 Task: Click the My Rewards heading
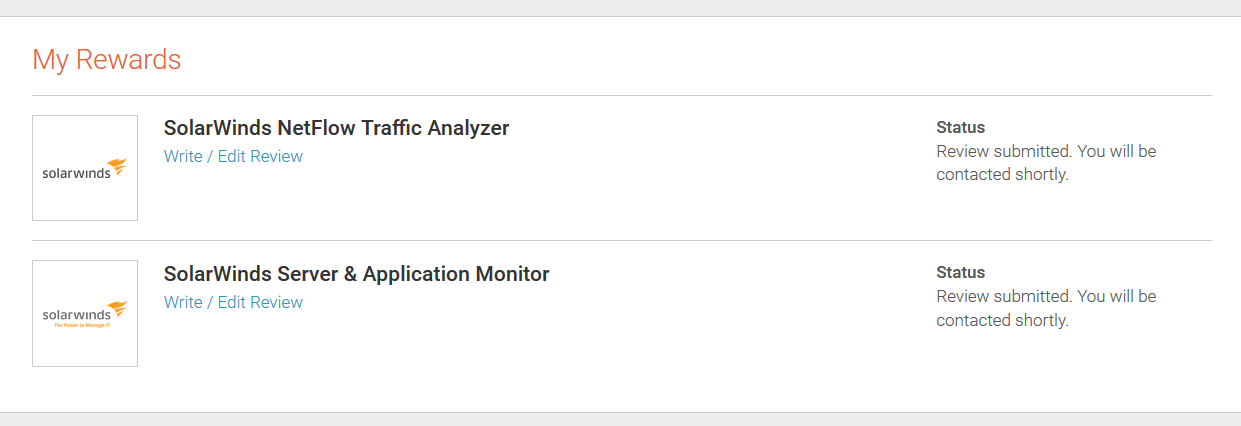tap(106, 59)
